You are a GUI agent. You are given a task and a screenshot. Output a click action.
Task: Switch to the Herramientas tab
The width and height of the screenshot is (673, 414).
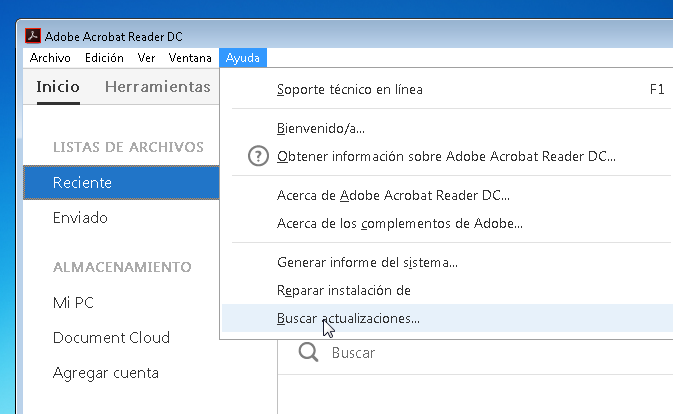[x=157, y=87]
